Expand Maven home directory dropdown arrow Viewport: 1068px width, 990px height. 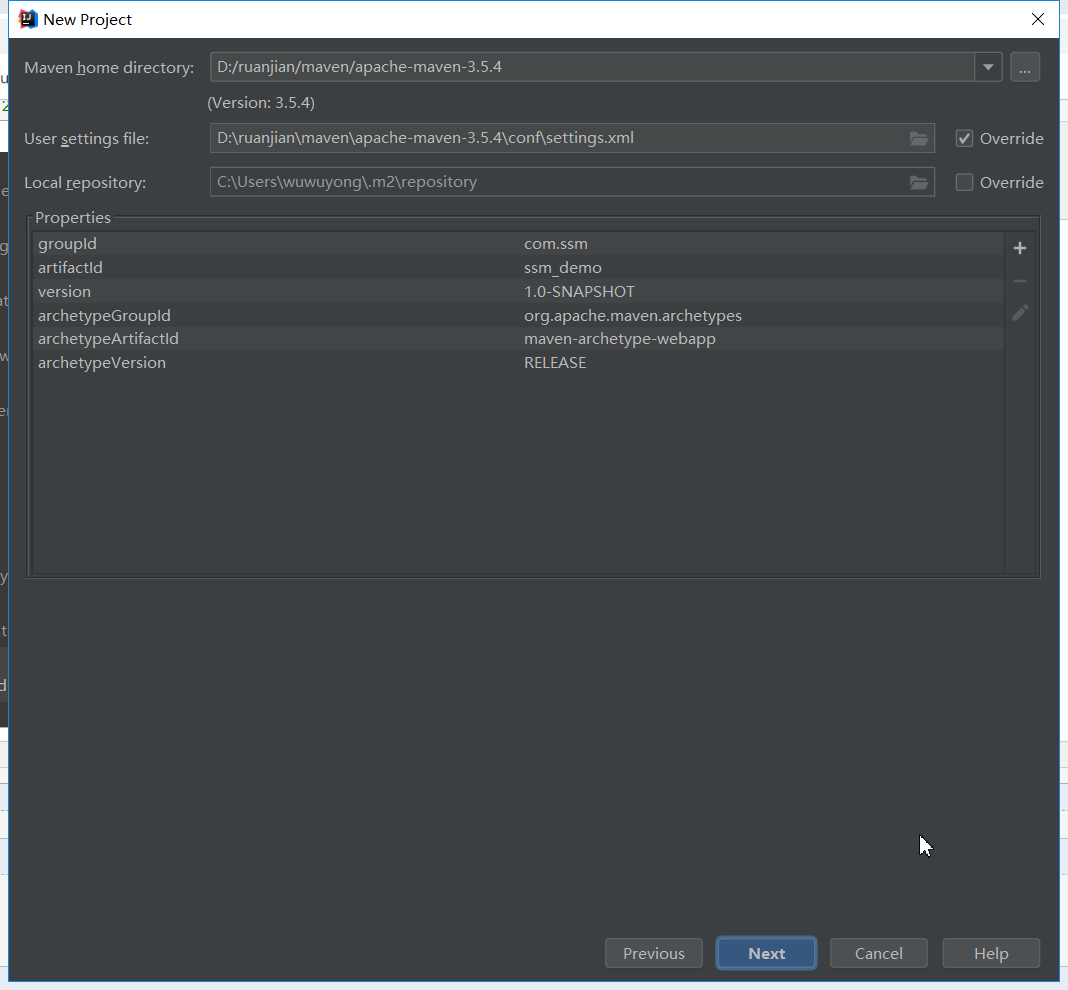[988, 68]
